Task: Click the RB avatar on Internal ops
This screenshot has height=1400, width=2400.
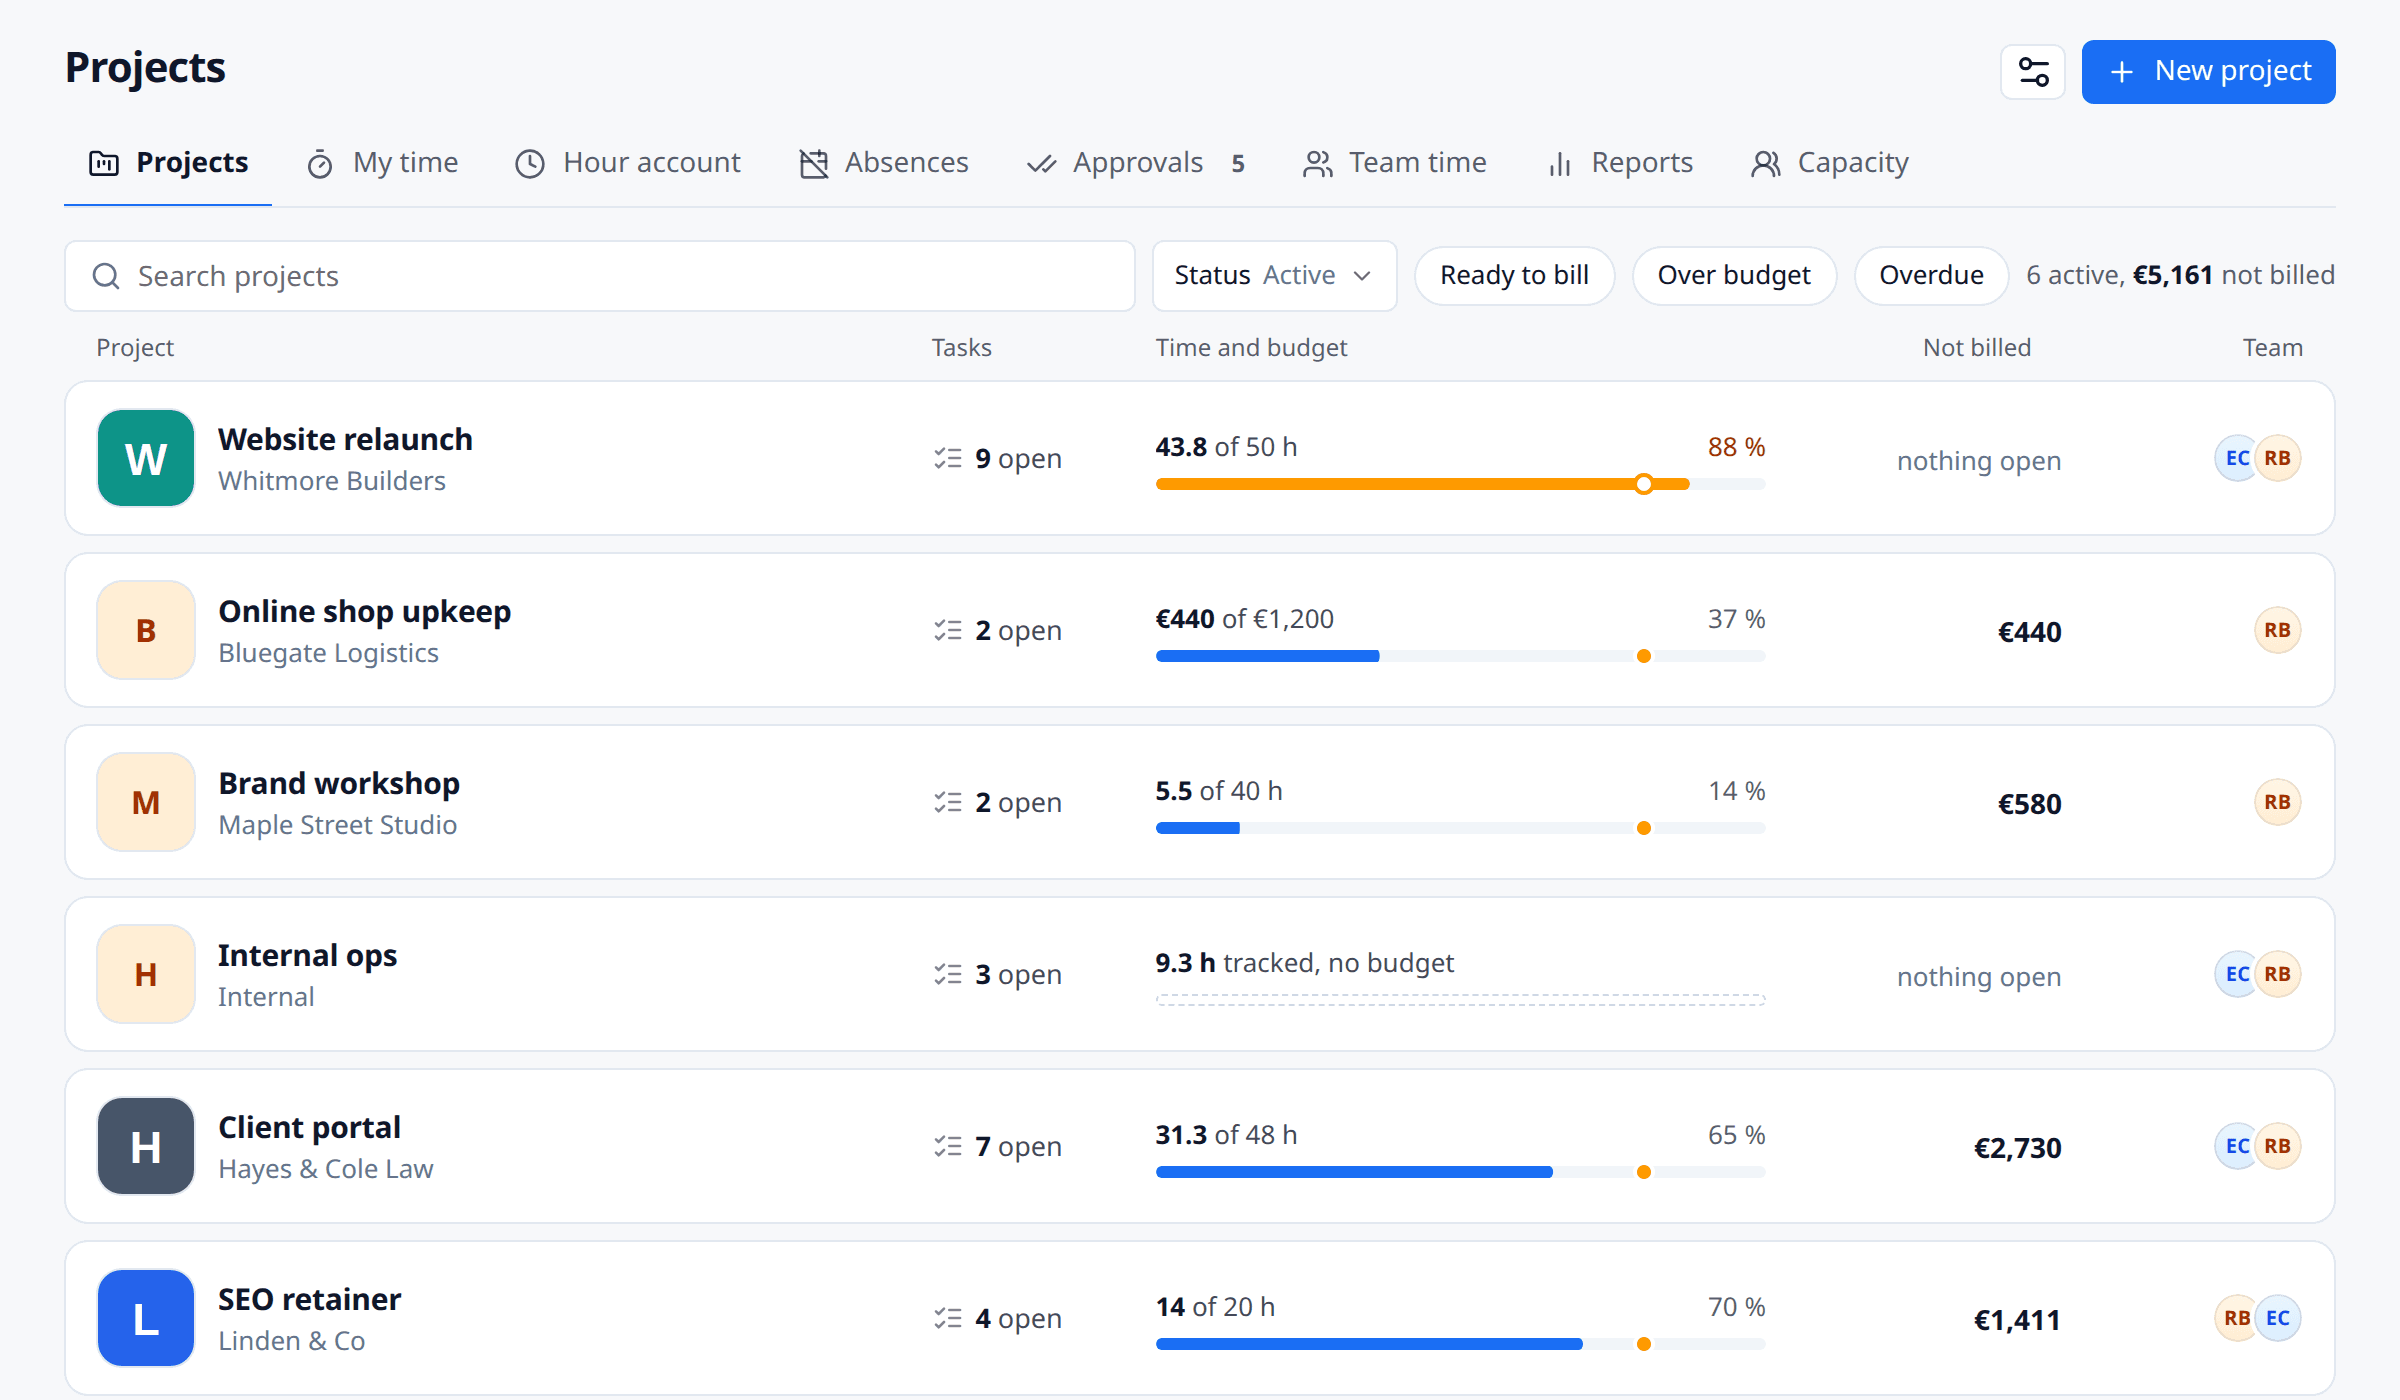Action: [x=2278, y=974]
